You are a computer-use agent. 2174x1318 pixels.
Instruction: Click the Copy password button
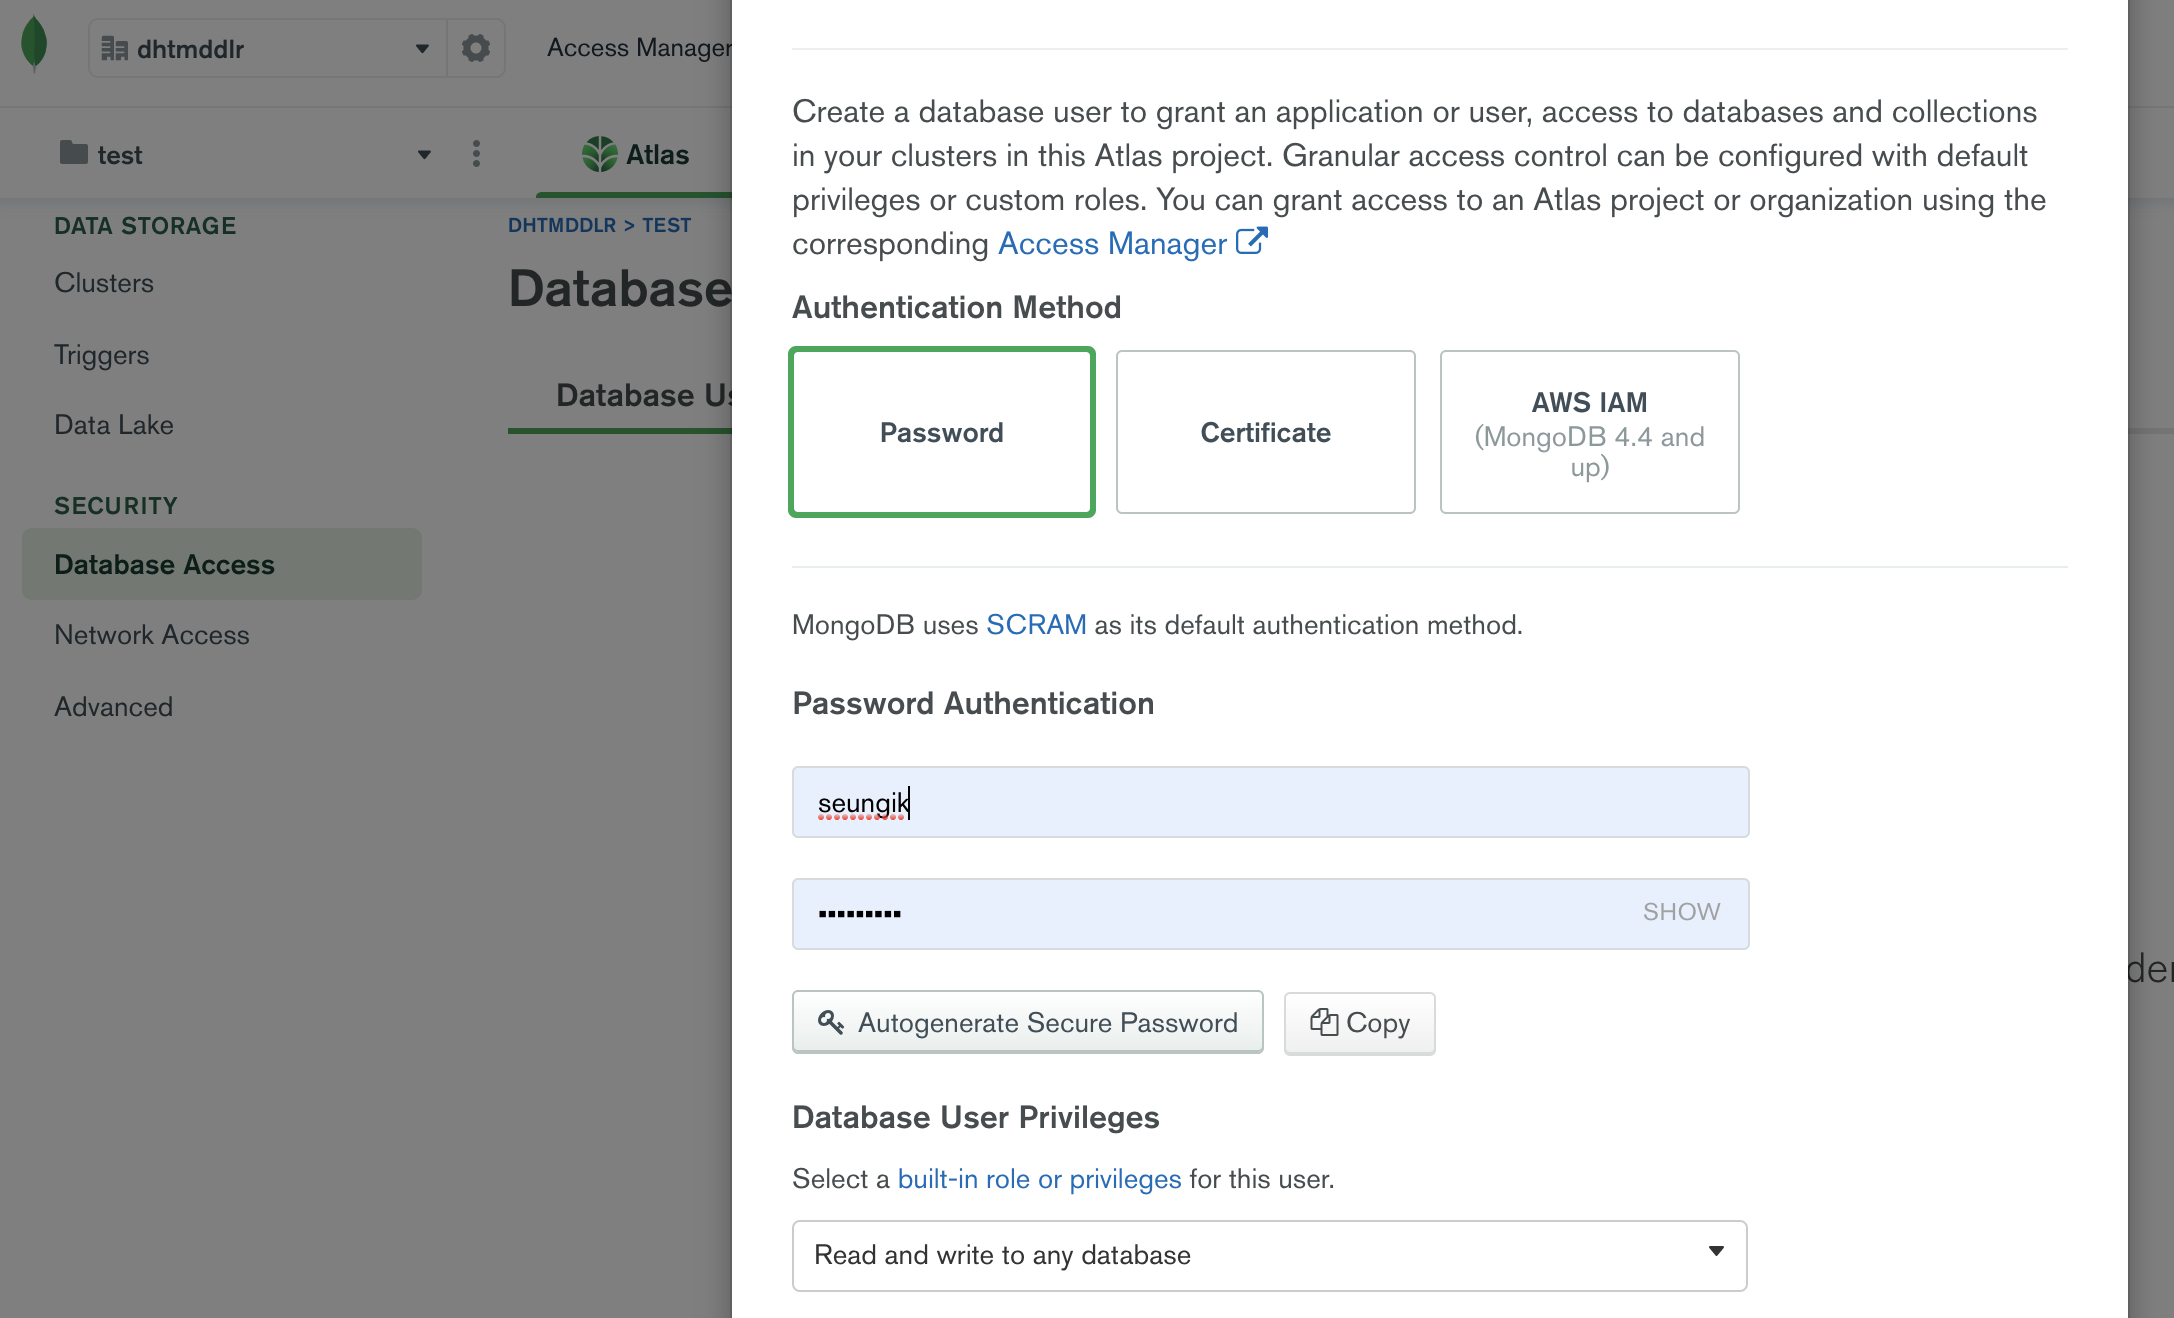tap(1359, 1023)
